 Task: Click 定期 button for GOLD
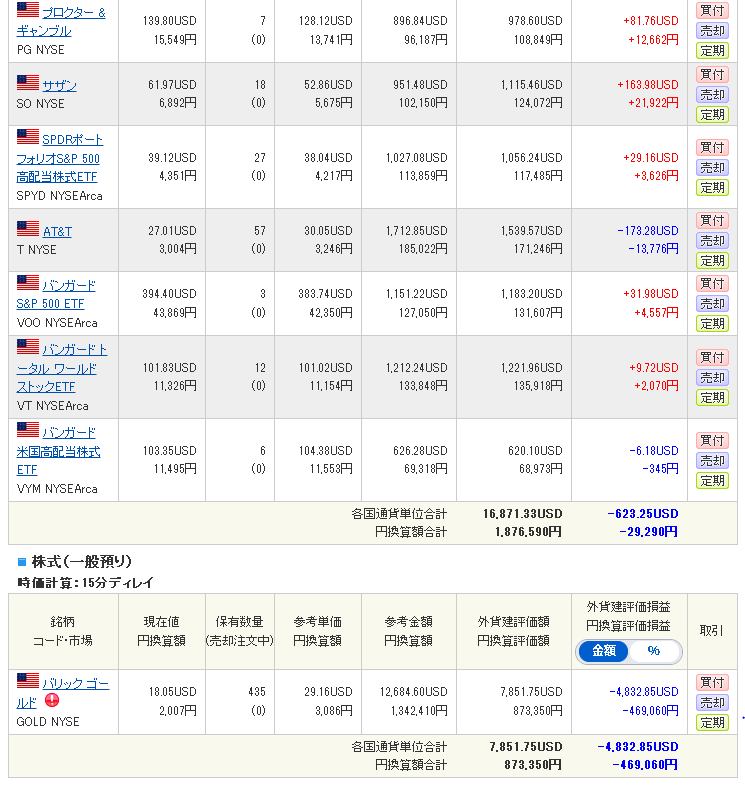coord(712,722)
